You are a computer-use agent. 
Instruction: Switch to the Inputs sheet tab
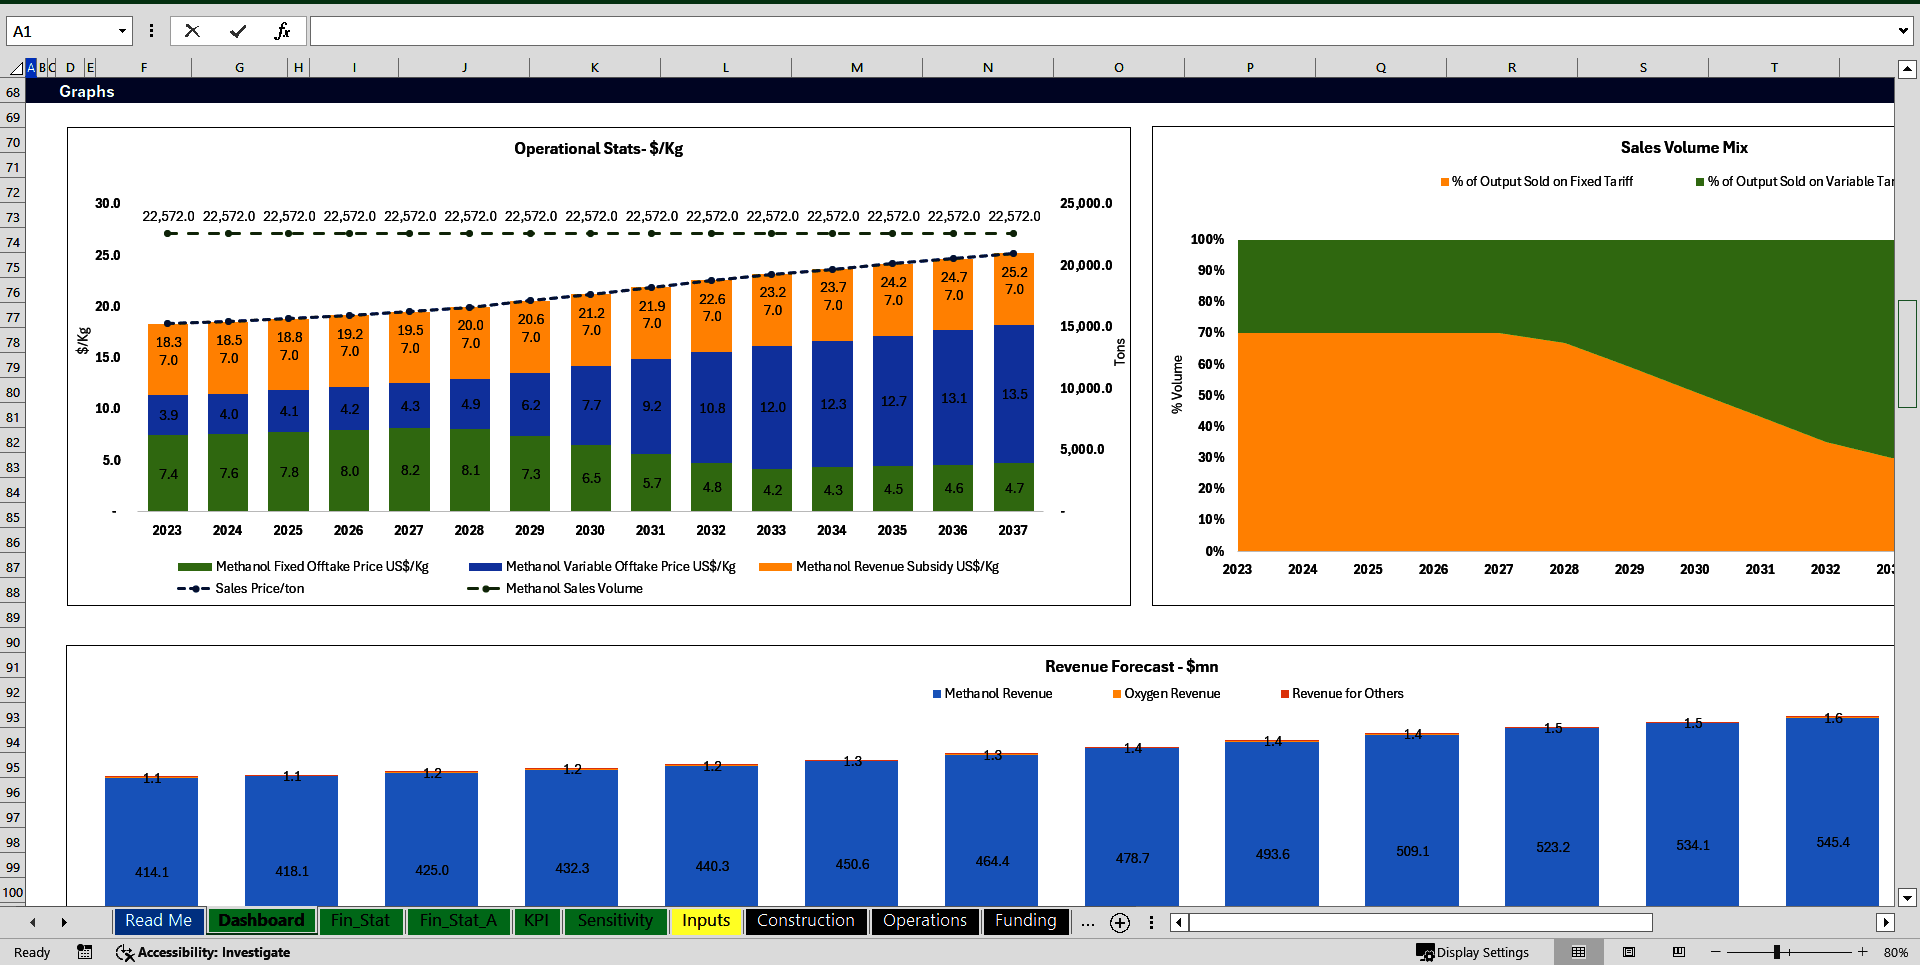point(705,921)
